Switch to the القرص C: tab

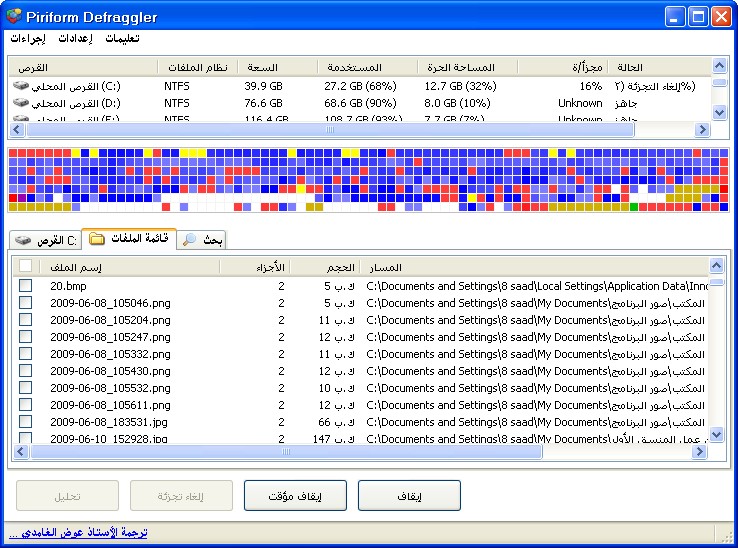(46, 240)
